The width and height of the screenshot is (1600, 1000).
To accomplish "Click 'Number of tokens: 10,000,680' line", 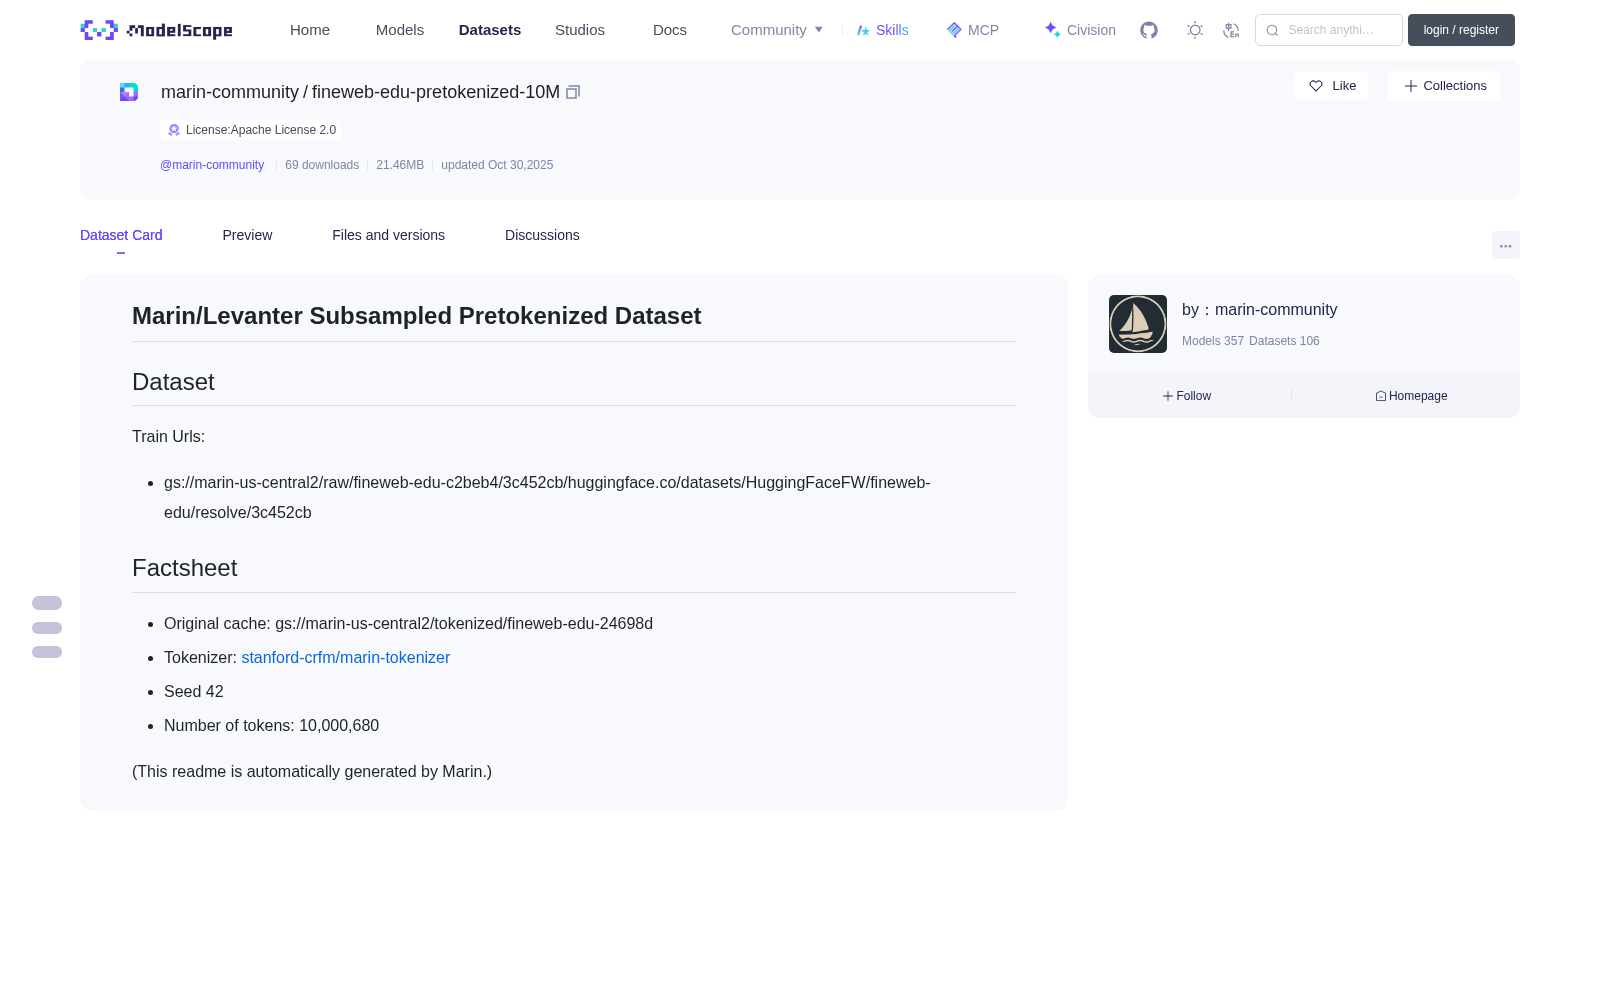I will click(x=272, y=726).
